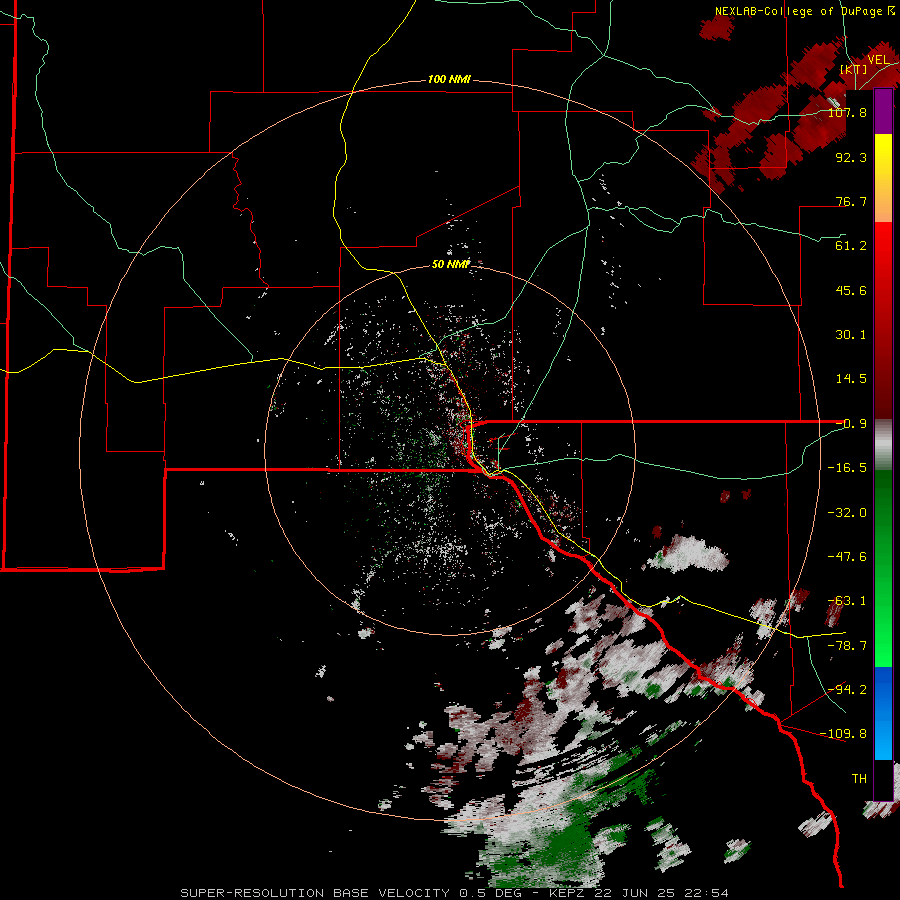Click the purple segment of the color bar
This screenshot has height=900, width=900.
pos(883,111)
